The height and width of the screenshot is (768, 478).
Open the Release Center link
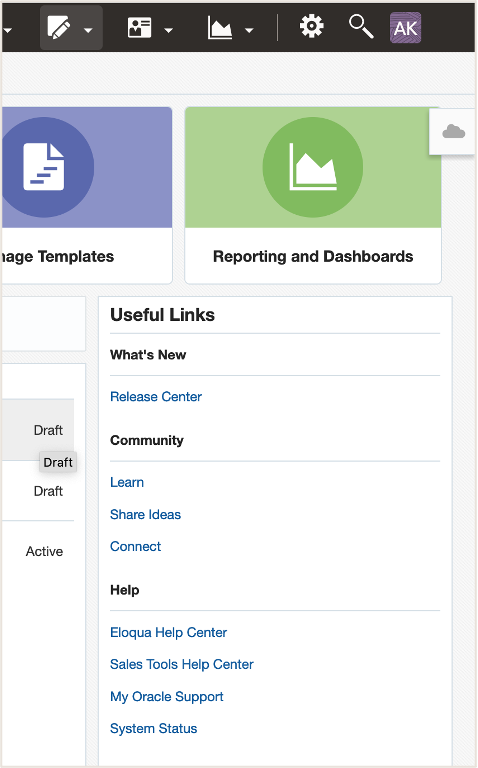click(x=156, y=396)
